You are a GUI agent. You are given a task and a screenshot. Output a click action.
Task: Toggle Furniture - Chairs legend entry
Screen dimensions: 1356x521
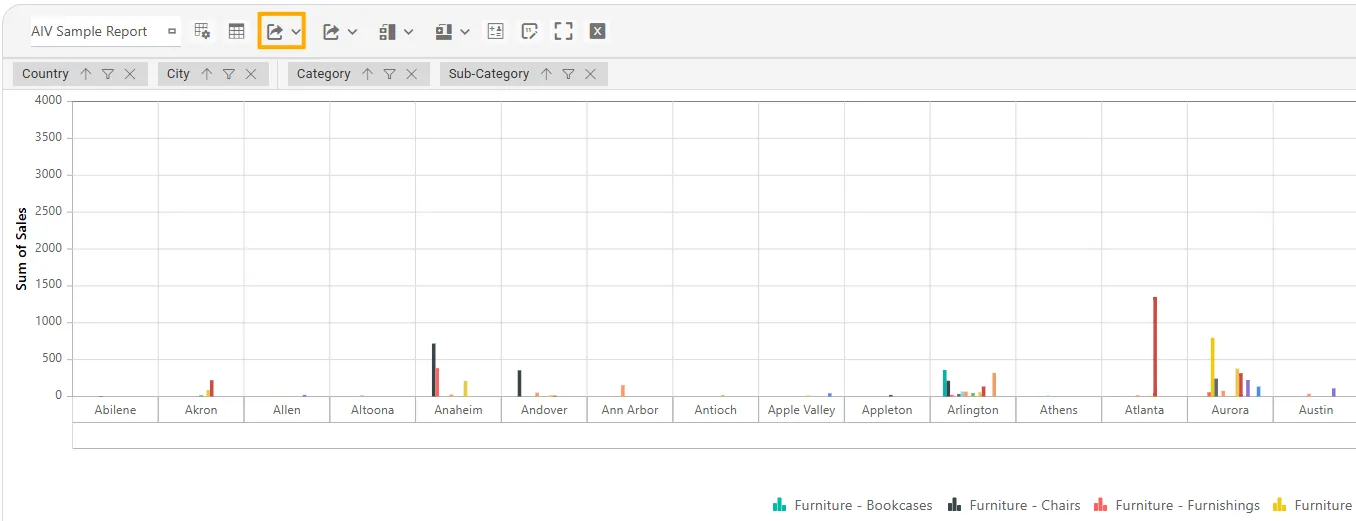[1014, 506]
